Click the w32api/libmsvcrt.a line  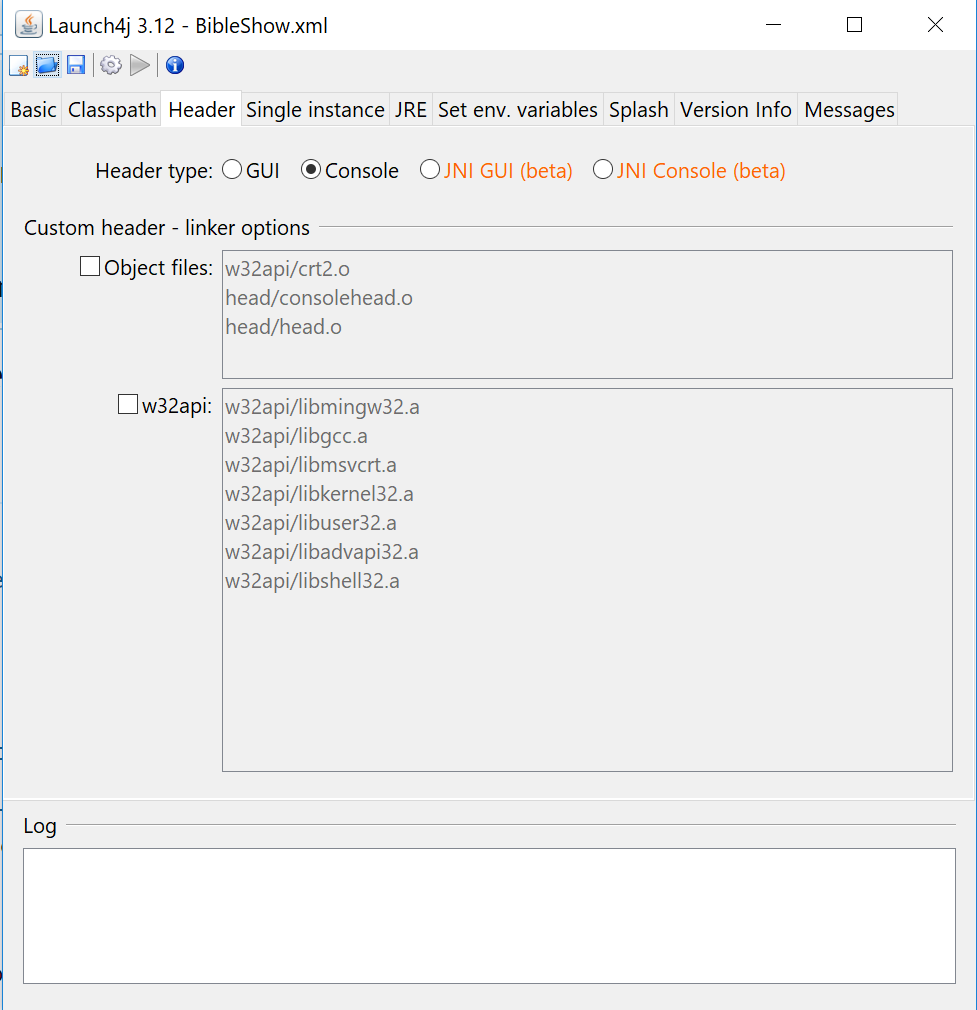(x=310, y=465)
